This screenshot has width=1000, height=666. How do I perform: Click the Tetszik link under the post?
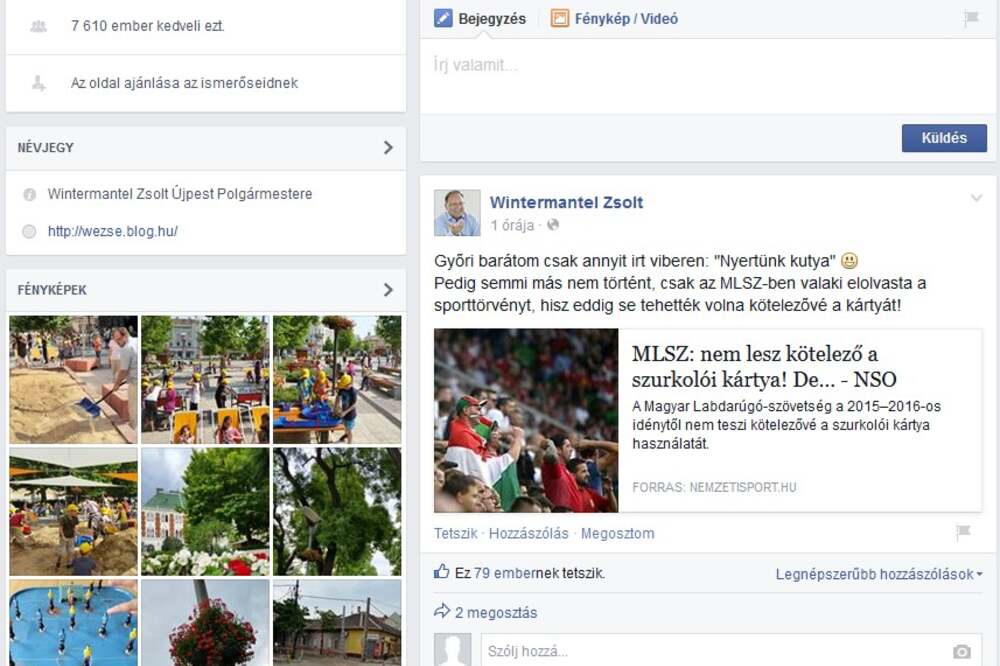(x=455, y=533)
